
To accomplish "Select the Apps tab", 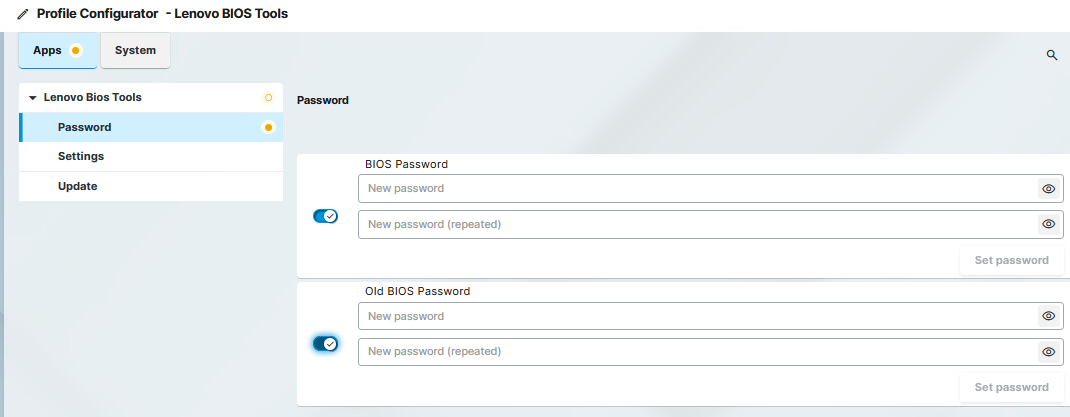I will coord(48,50).
